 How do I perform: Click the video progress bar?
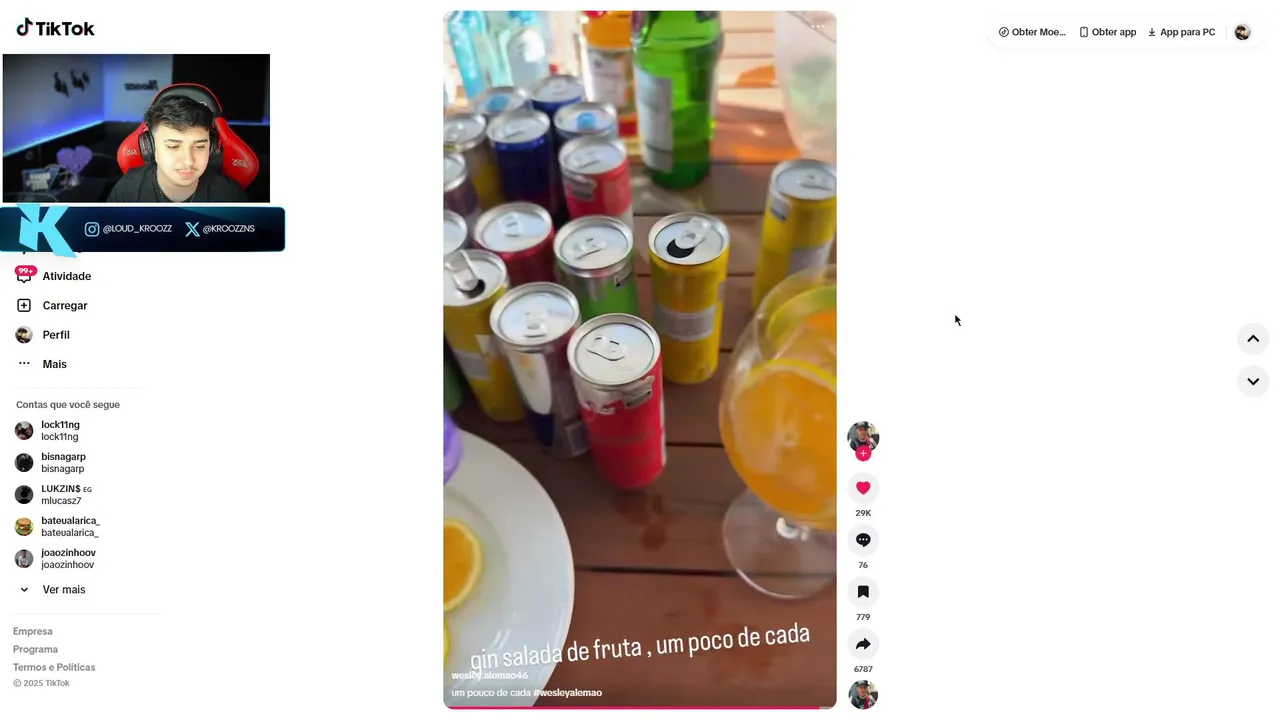click(640, 707)
